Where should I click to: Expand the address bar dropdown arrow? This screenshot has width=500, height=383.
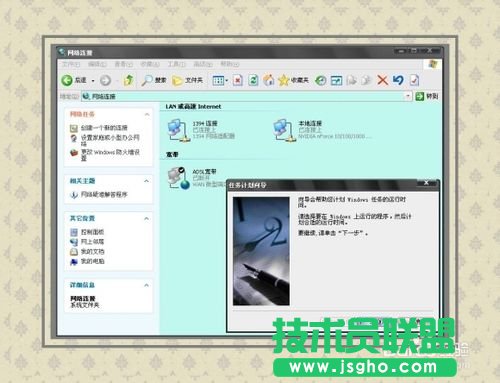tap(408, 96)
